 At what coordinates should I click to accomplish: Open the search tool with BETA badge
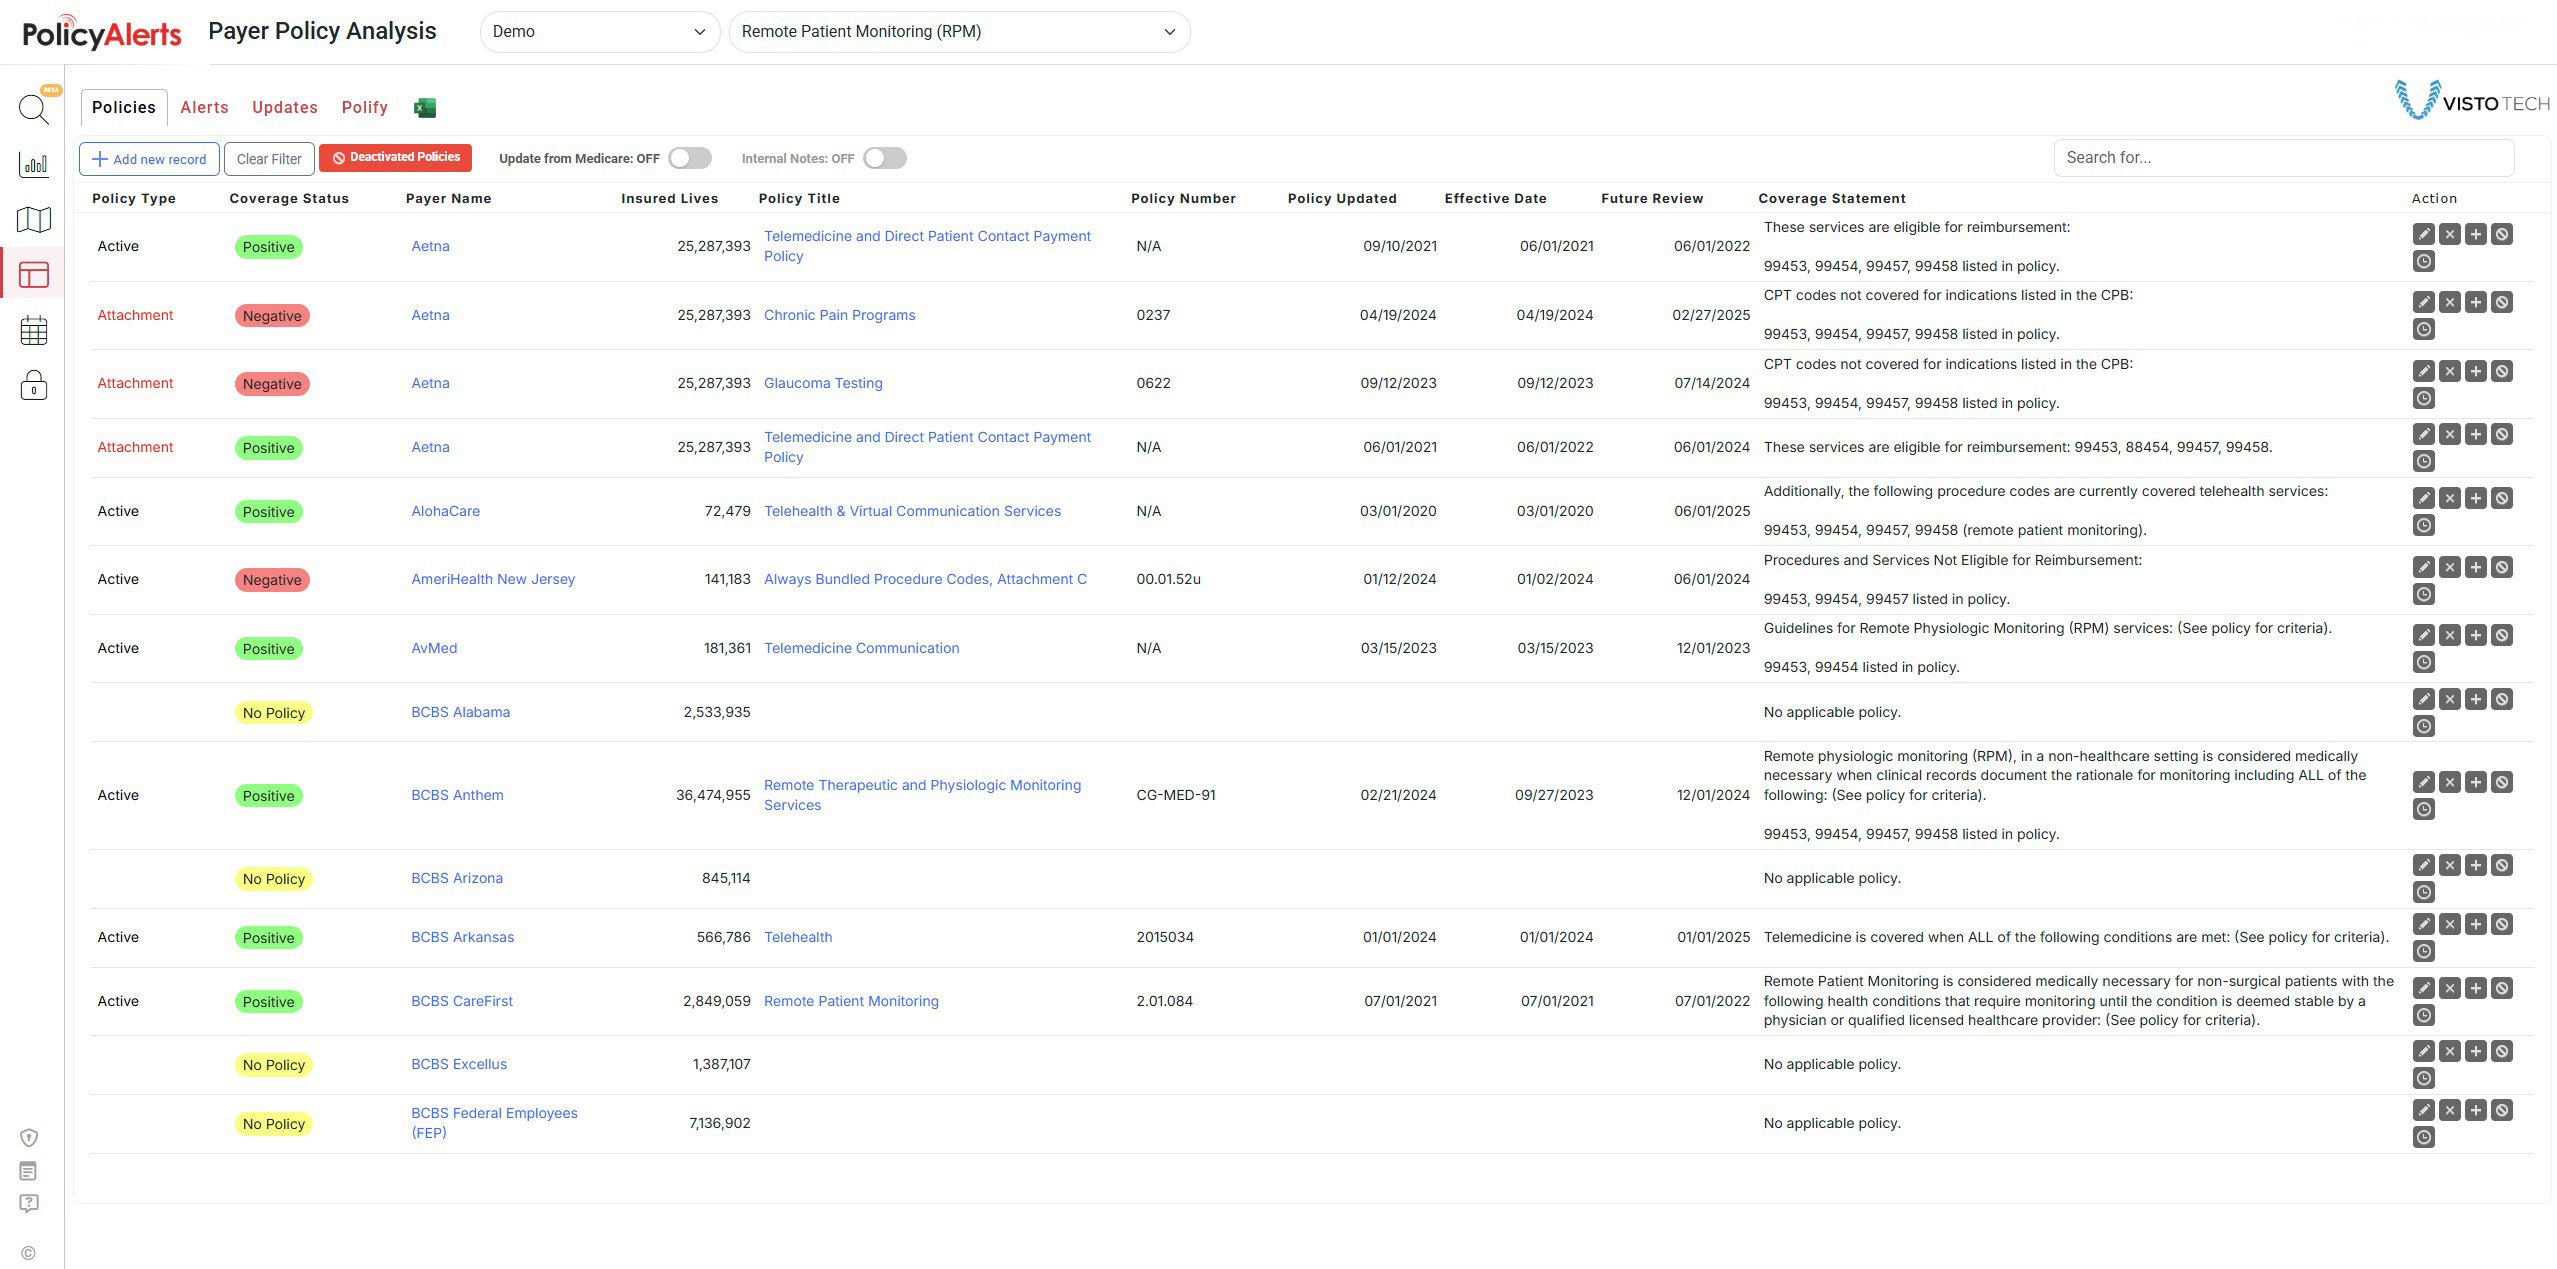click(x=34, y=109)
